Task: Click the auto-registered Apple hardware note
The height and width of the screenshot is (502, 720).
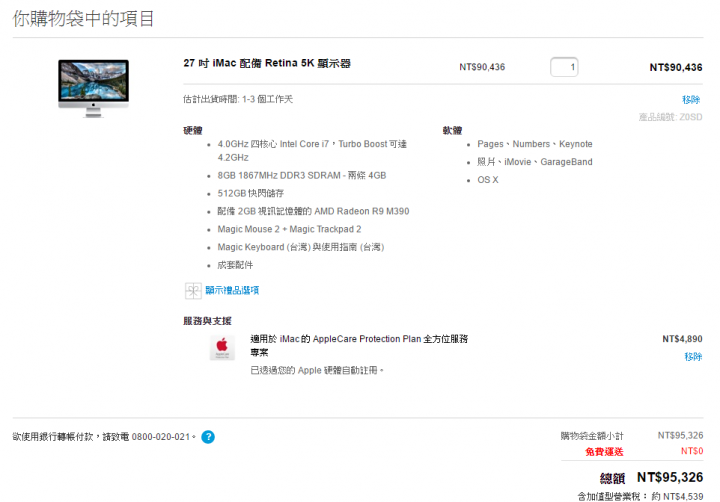Action: [317, 371]
